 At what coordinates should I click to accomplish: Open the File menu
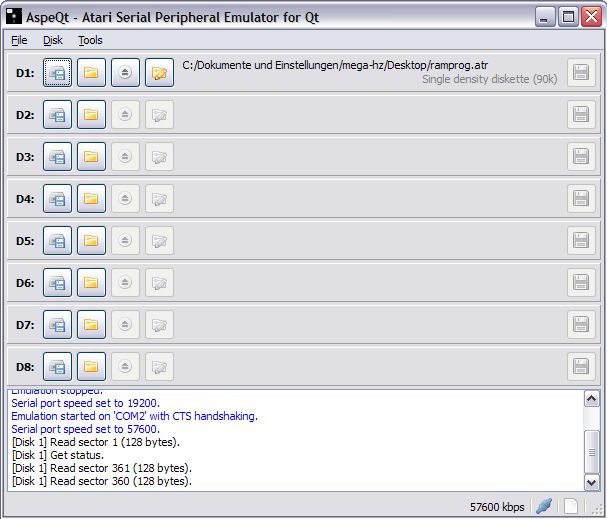point(19,40)
